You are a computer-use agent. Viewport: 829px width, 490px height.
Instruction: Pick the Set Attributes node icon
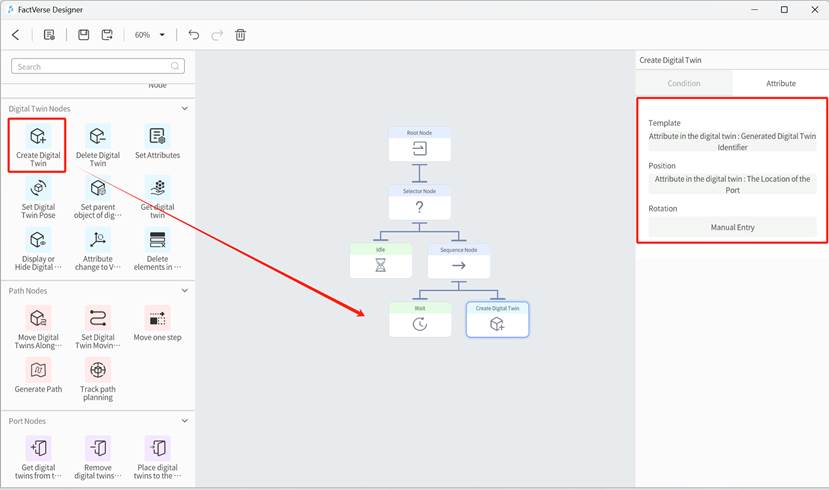[x=157, y=137]
